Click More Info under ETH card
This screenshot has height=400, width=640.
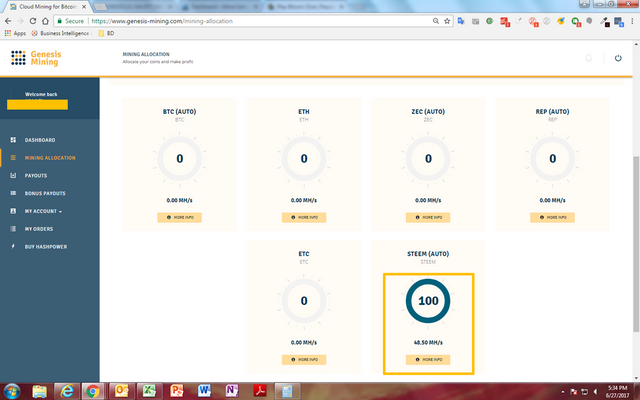[304, 218]
